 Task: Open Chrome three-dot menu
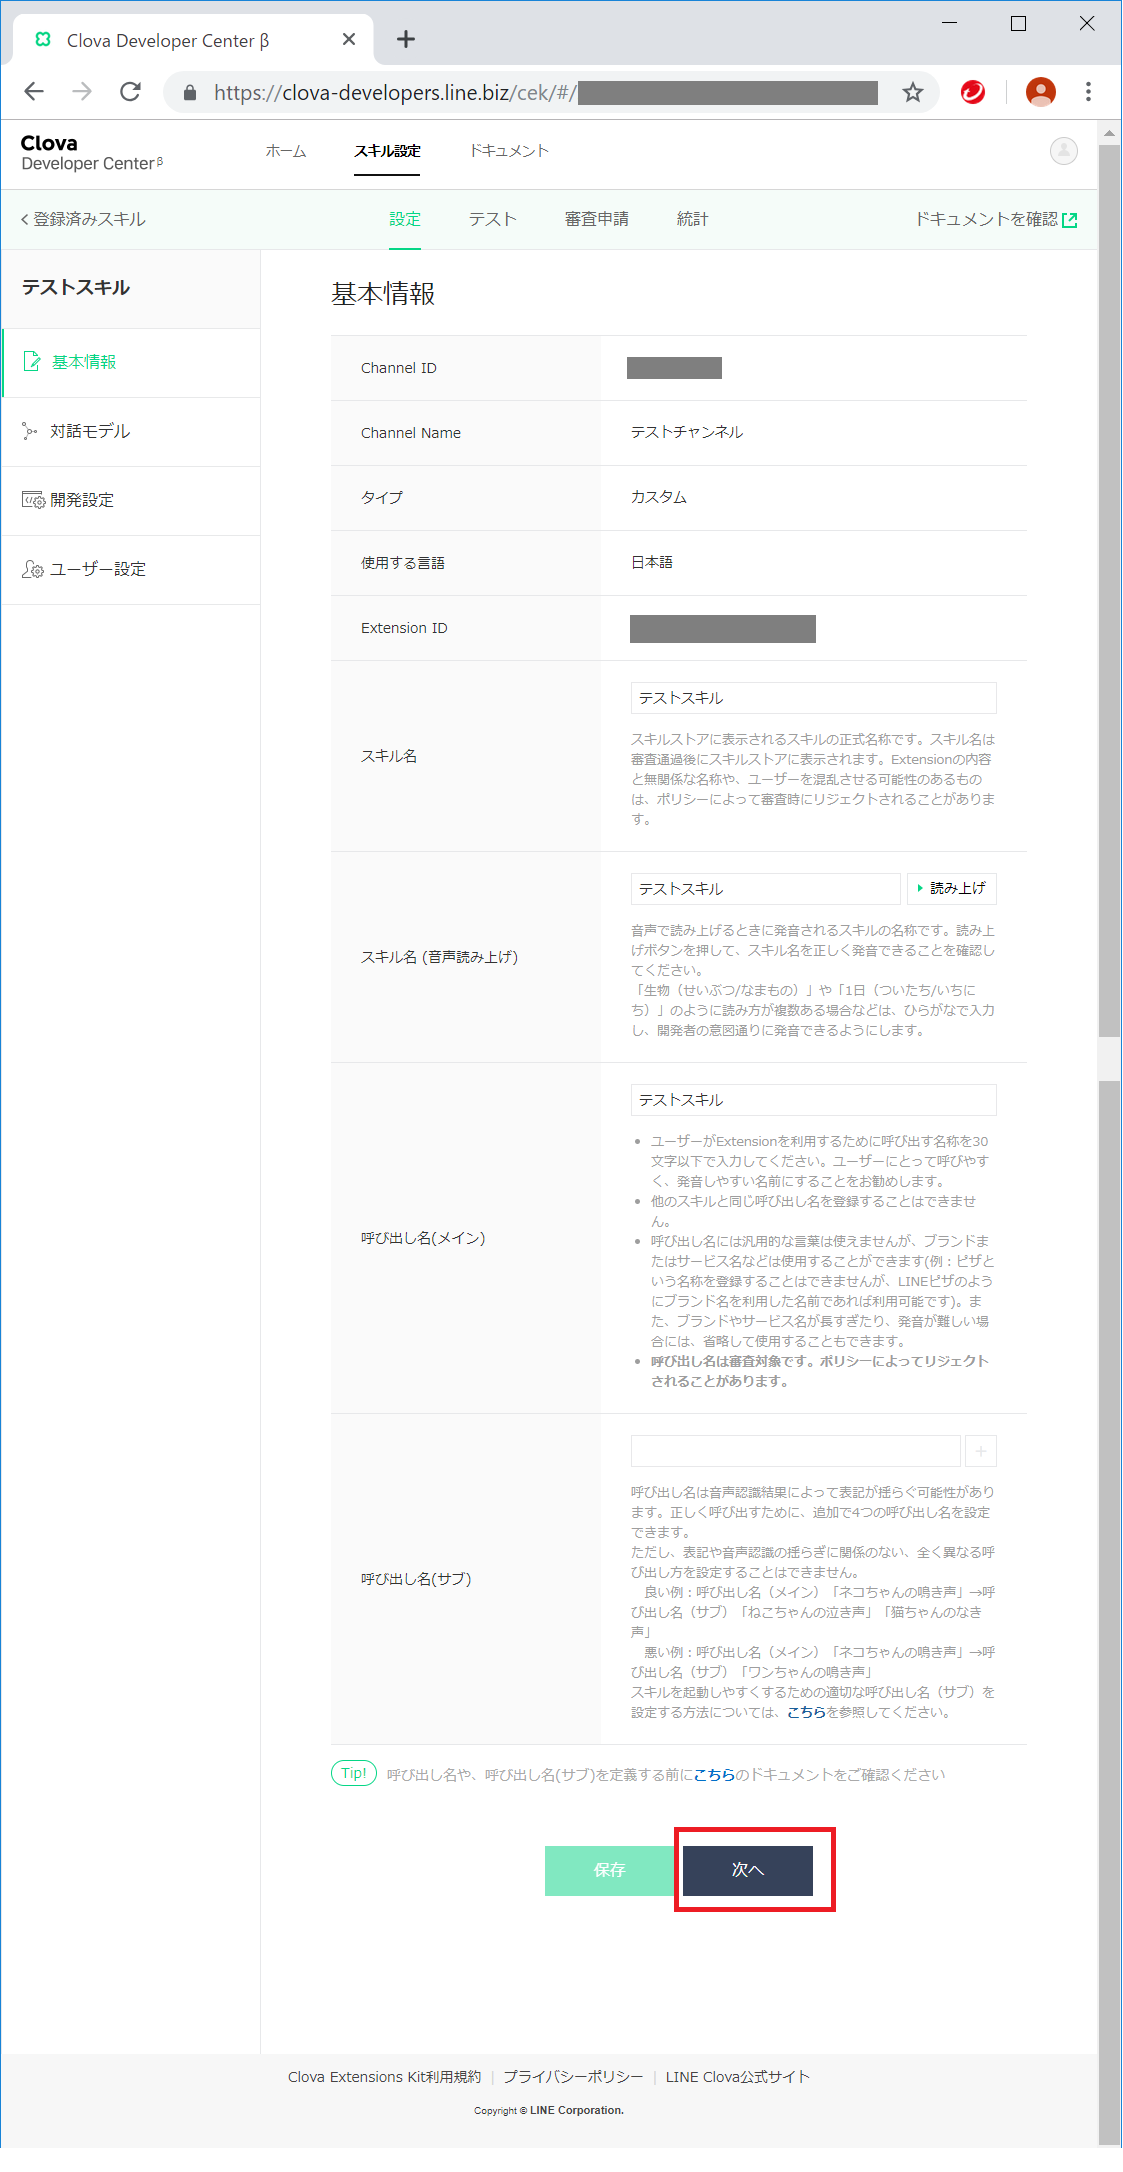[1088, 92]
